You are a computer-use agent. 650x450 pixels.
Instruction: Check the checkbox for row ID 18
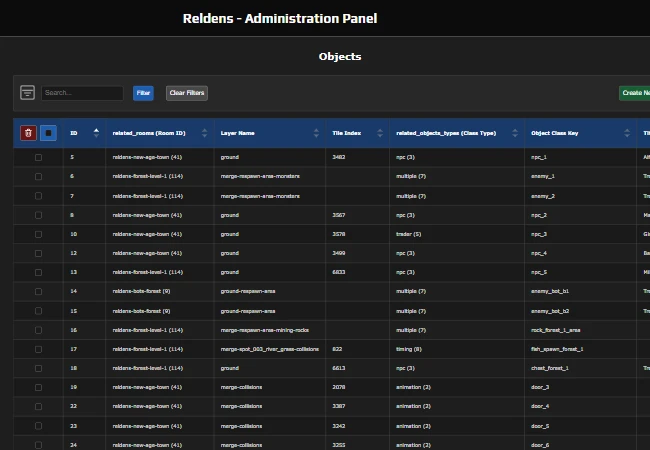click(x=39, y=368)
